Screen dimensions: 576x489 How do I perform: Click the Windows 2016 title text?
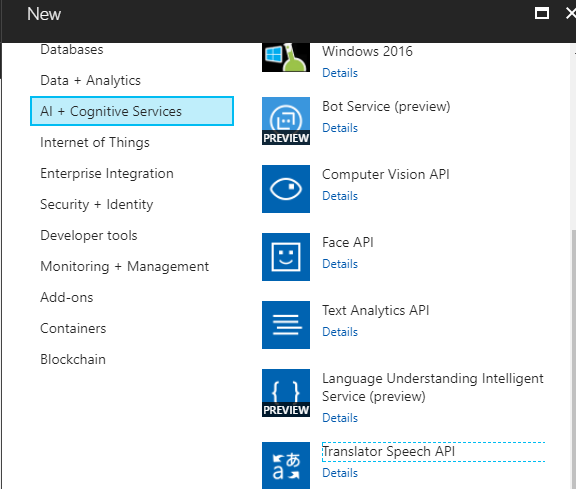[x=367, y=51]
